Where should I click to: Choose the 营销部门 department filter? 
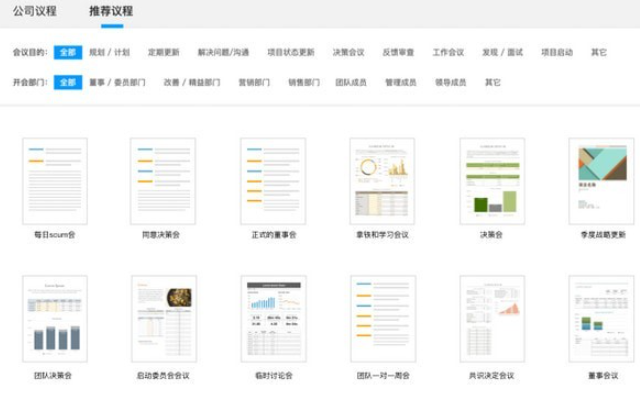tap(254, 82)
